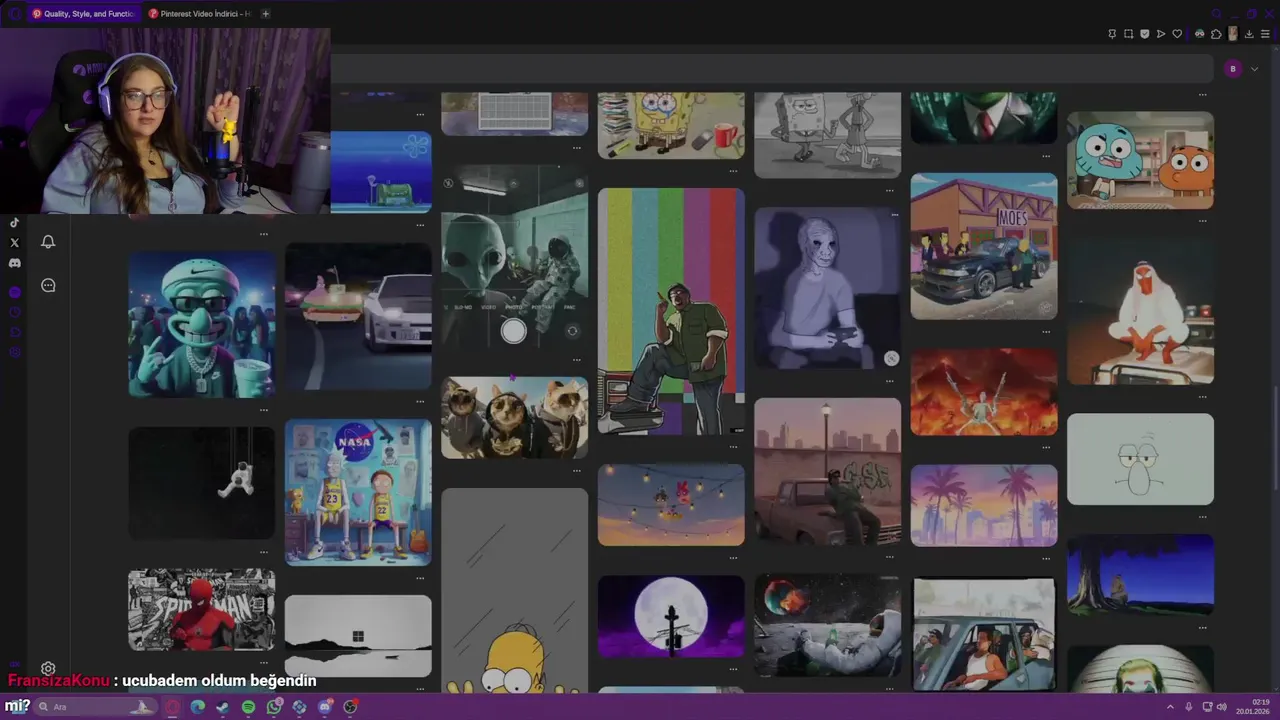
Task: Open Pinterest settings gear at bottom left
Action: tap(47, 668)
